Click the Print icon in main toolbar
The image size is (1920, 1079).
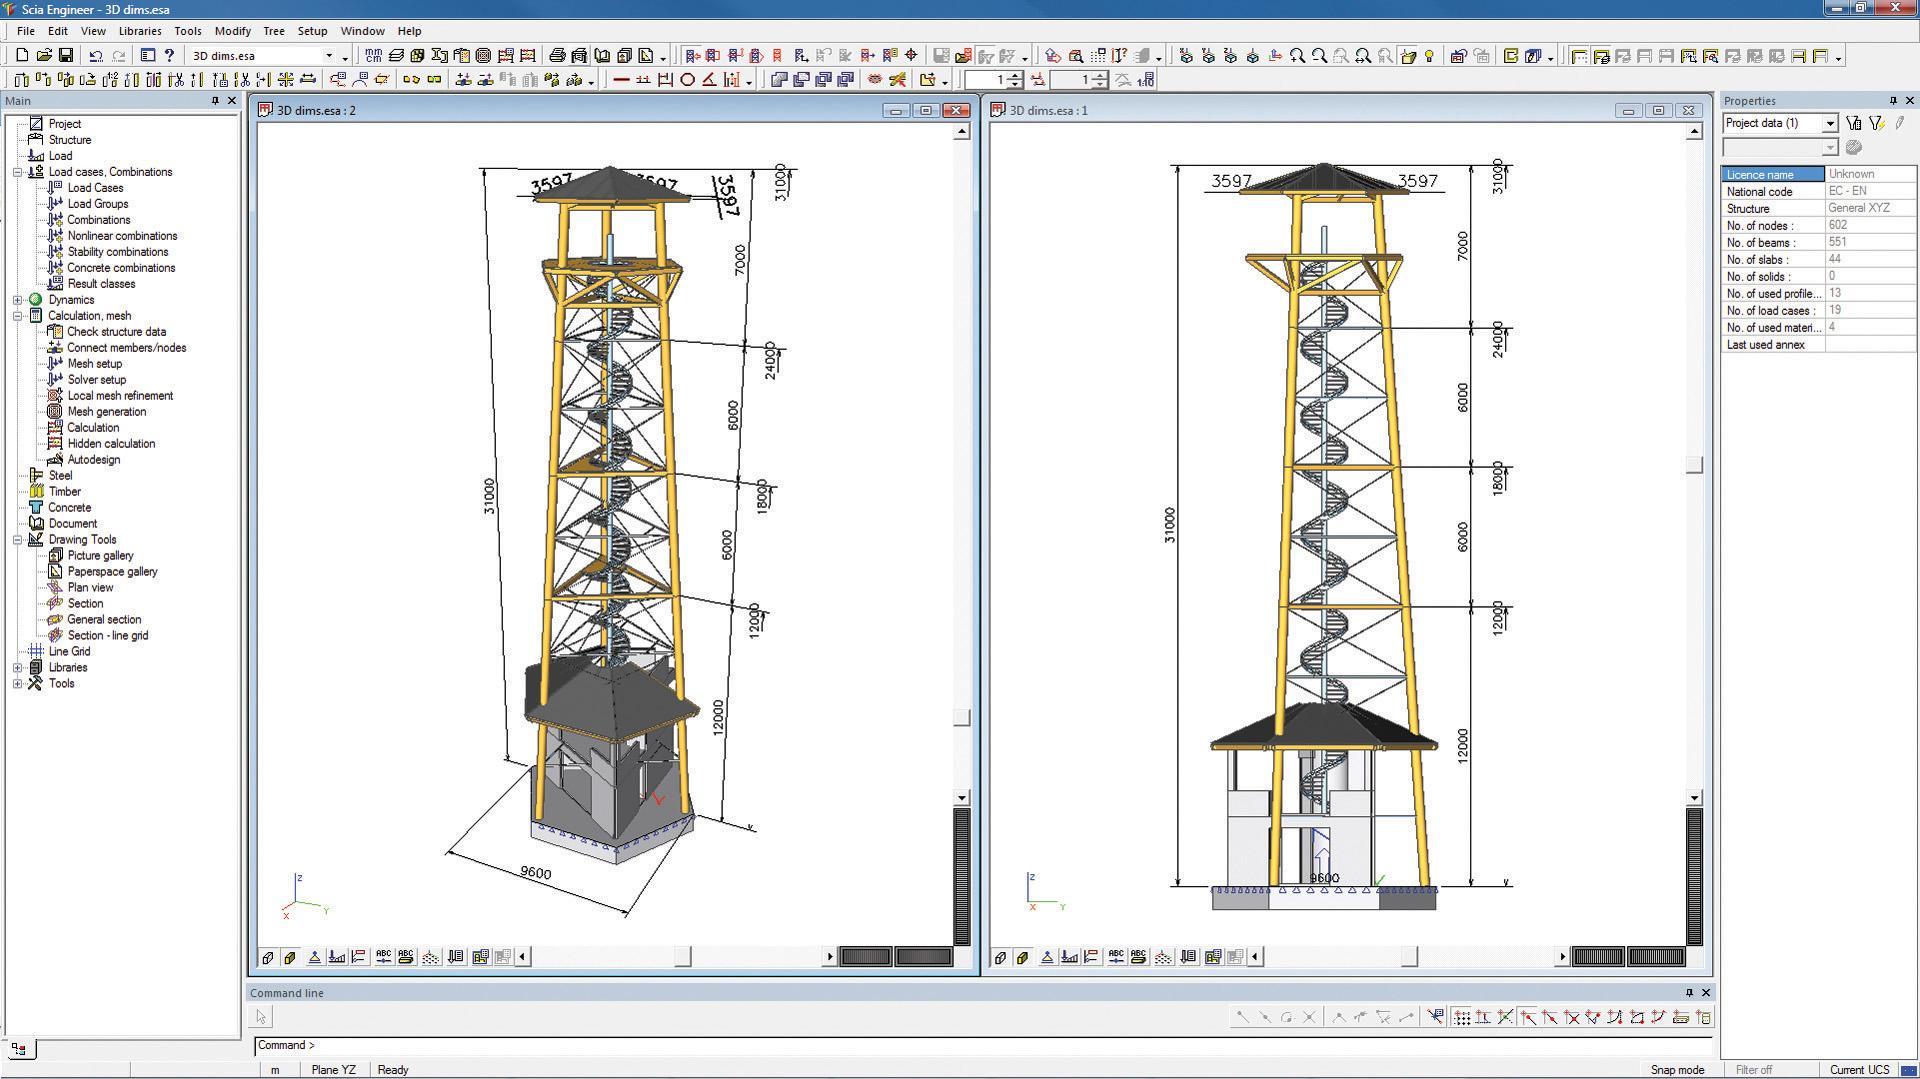[x=557, y=56]
